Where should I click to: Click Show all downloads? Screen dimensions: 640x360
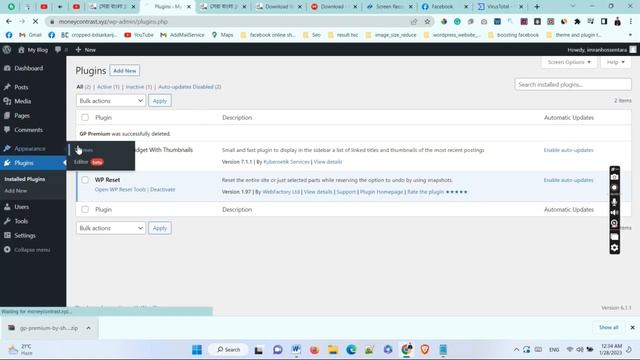pyautogui.click(x=609, y=328)
